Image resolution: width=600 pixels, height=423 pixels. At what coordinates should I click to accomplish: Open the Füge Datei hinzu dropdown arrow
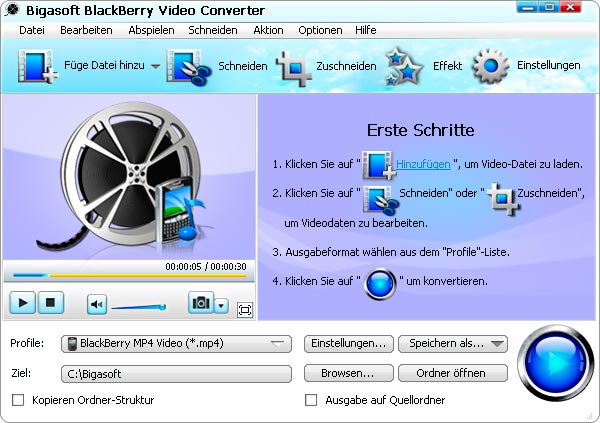(155, 66)
